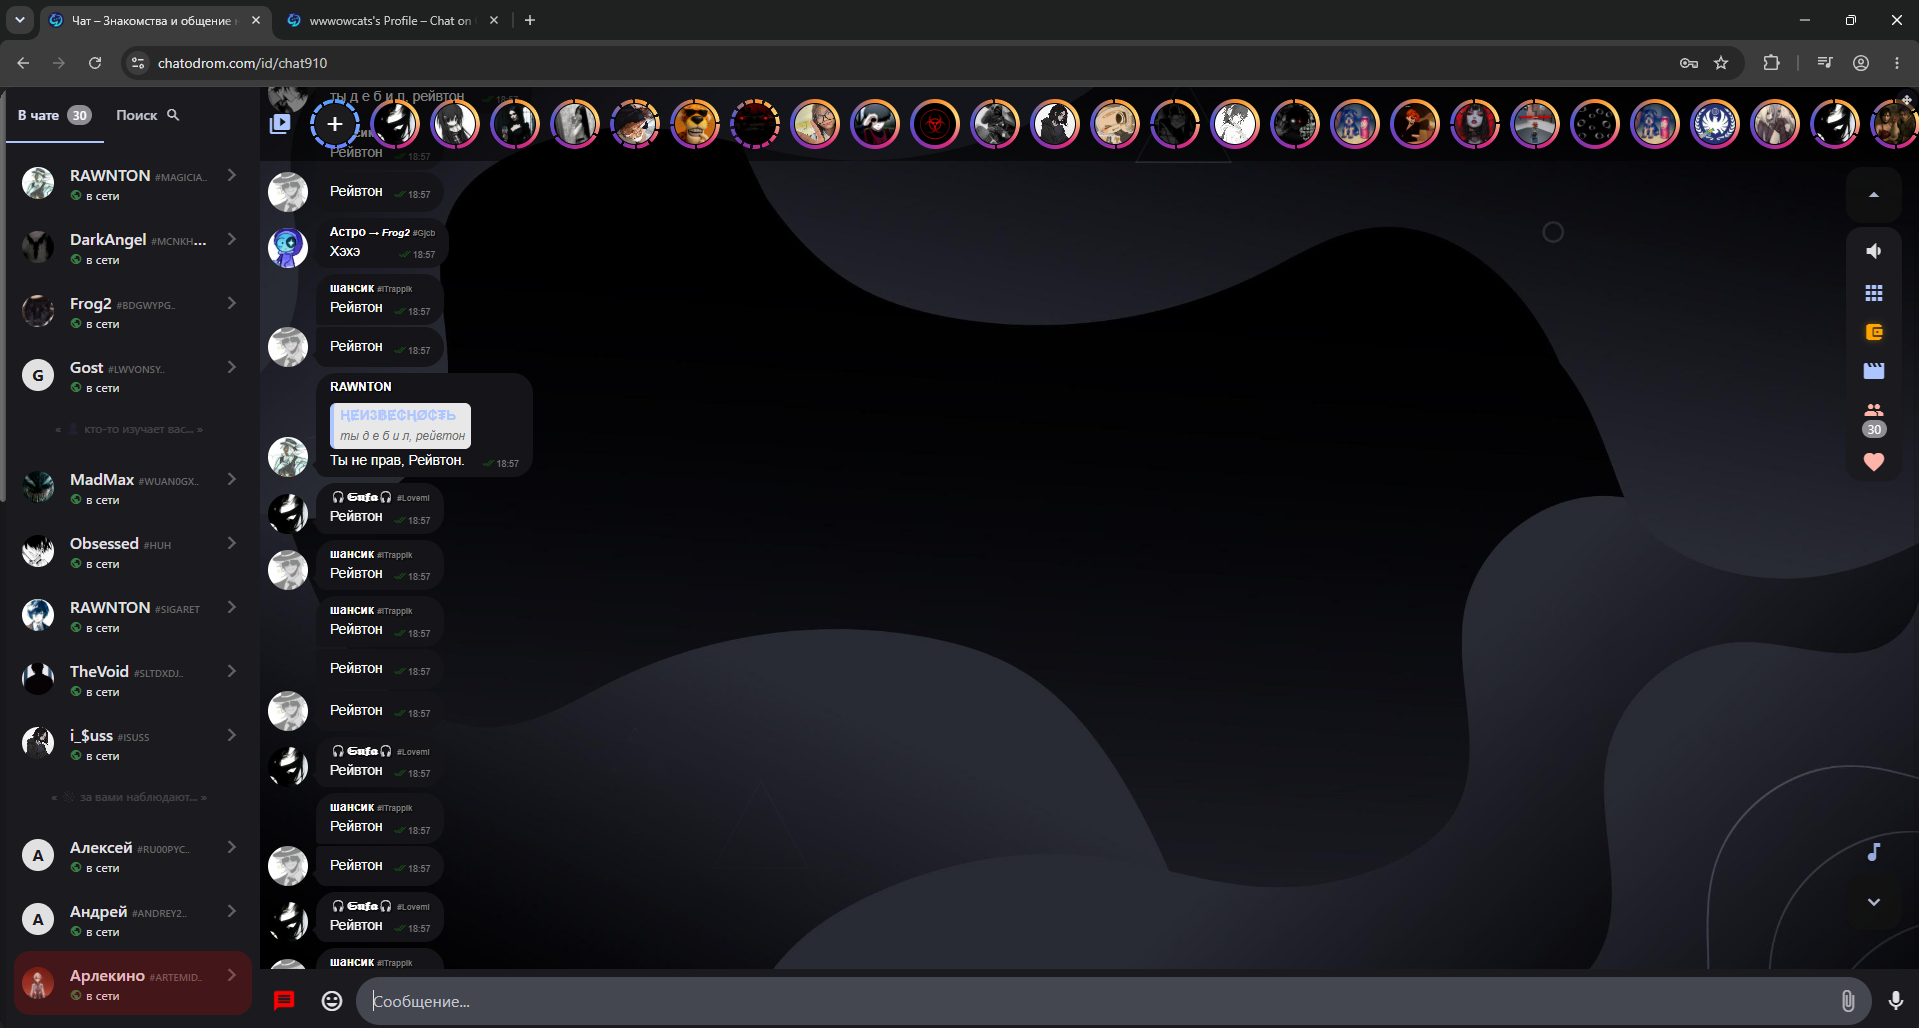Switch to the В чате tab
Image resolution: width=1919 pixels, height=1028 pixels.
[x=54, y=115]
